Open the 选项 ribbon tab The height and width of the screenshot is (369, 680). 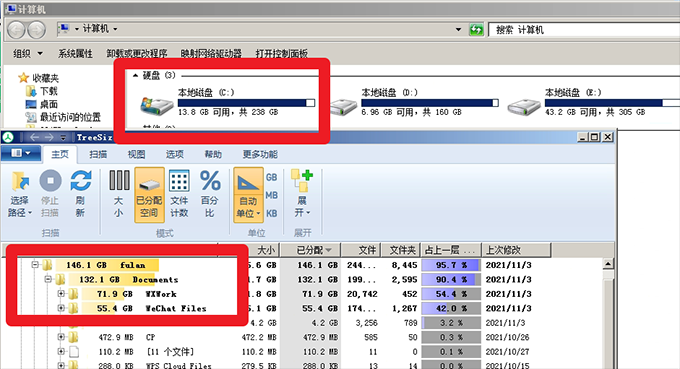coord(174,154)
